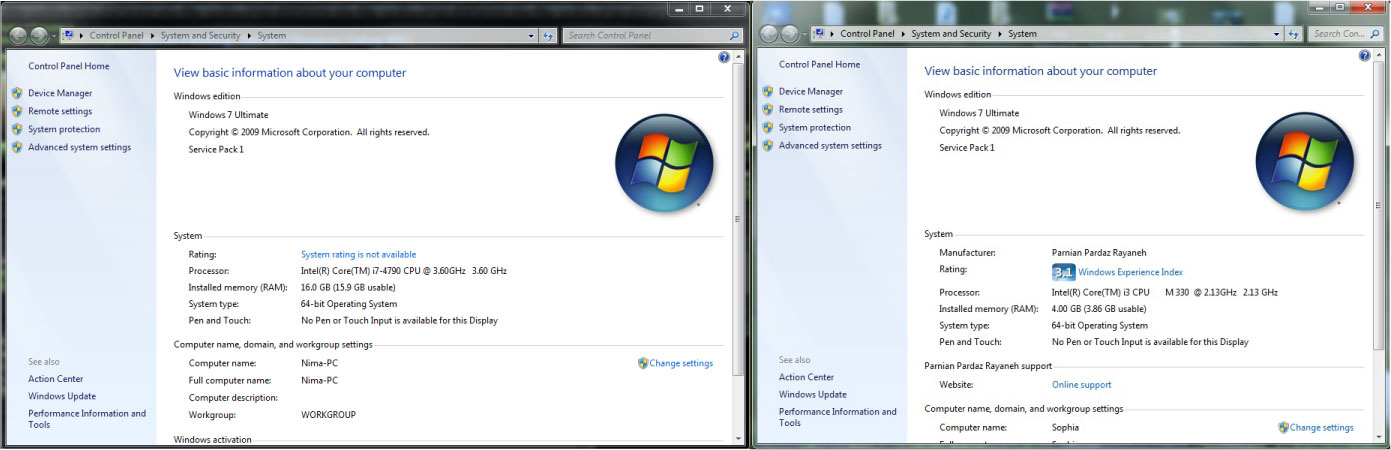Click Advanced system settings shield icon, right window
1391x450 pixels.
click(x=768, y=145)
